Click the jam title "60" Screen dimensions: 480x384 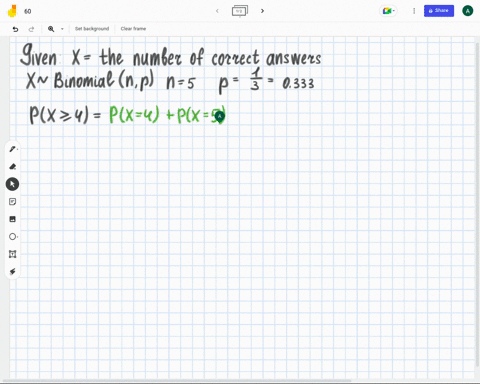pos(28,11)
